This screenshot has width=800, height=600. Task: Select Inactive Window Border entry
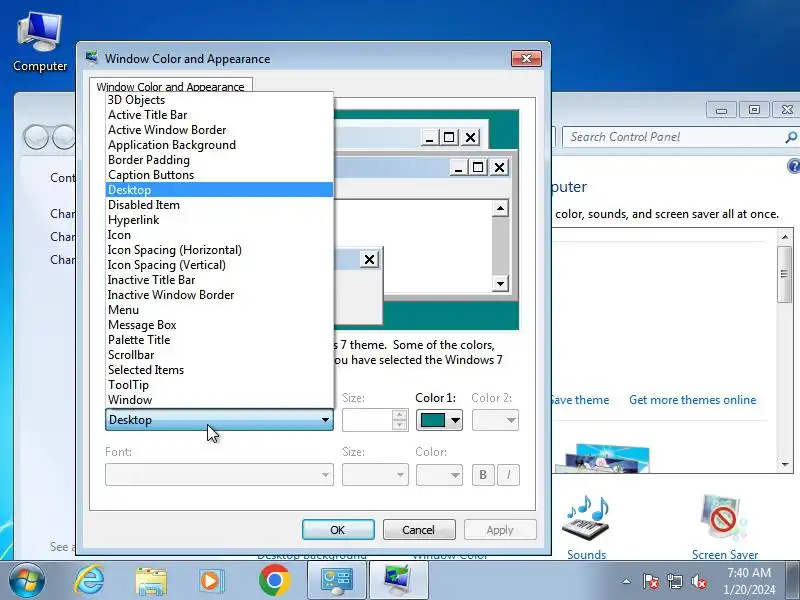[219, 295]
